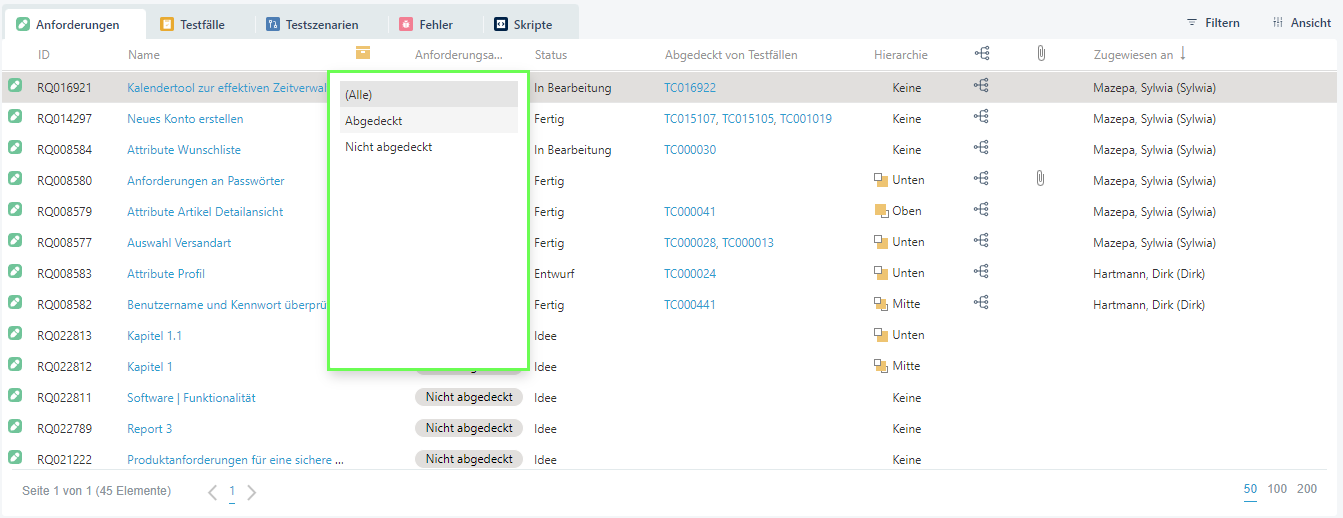Open the Fehler tab
Screen dimensions: 1343x518
click(426, 24)
